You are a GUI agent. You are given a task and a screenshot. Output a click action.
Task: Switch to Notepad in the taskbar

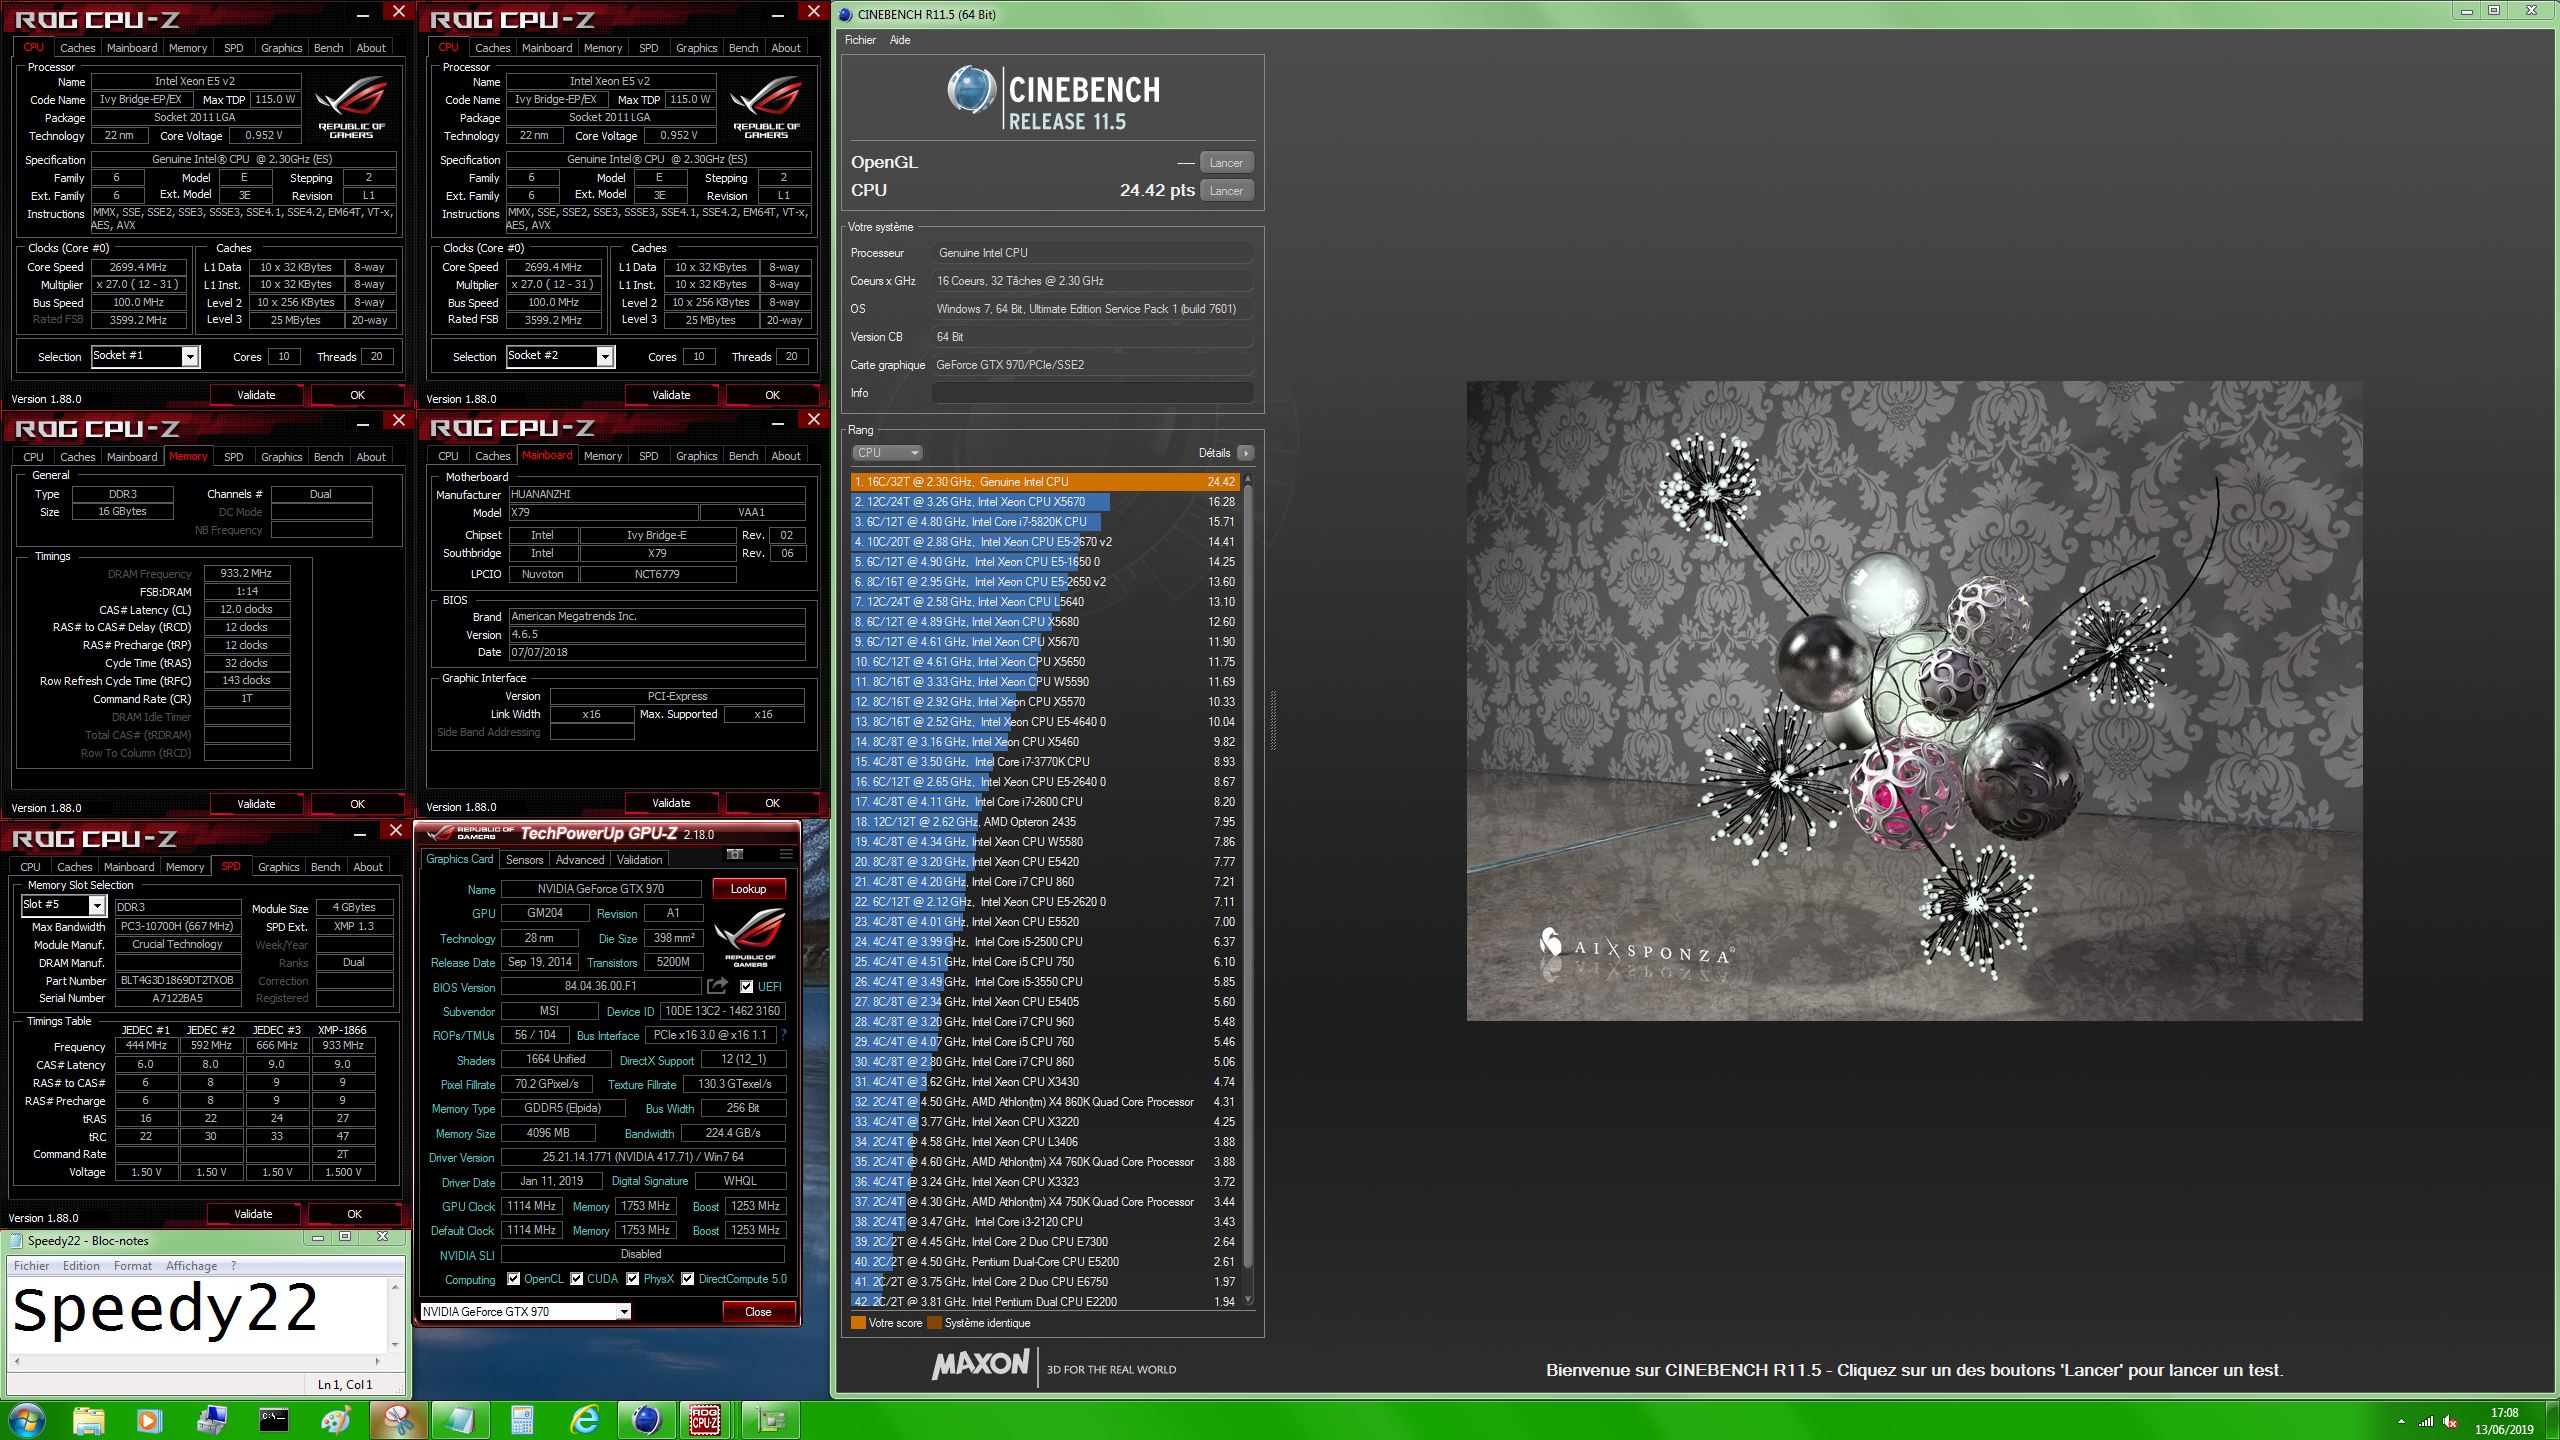pyautogui.click(x=460, y=1420)
